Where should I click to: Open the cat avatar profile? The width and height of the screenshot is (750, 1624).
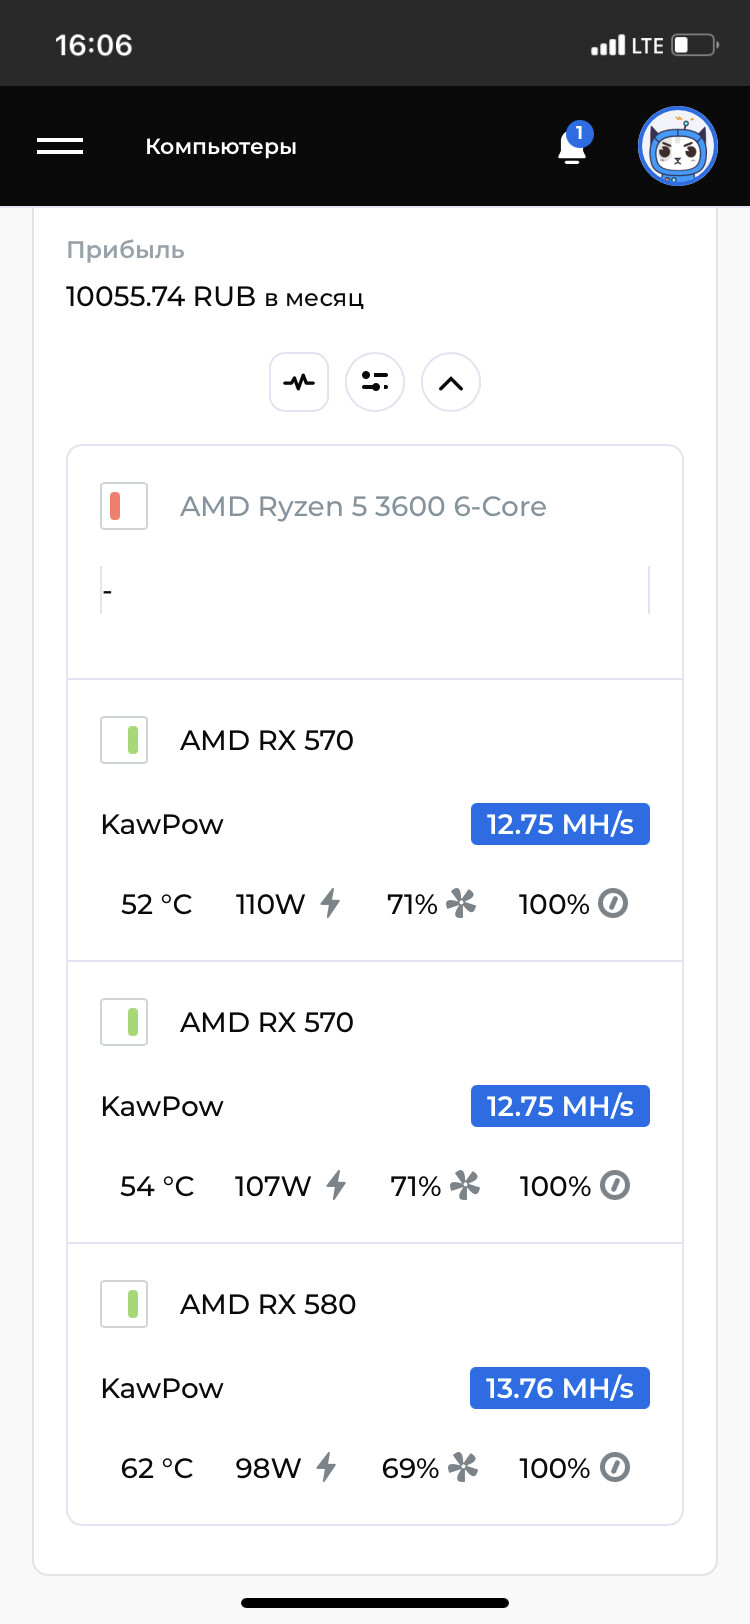678,146
